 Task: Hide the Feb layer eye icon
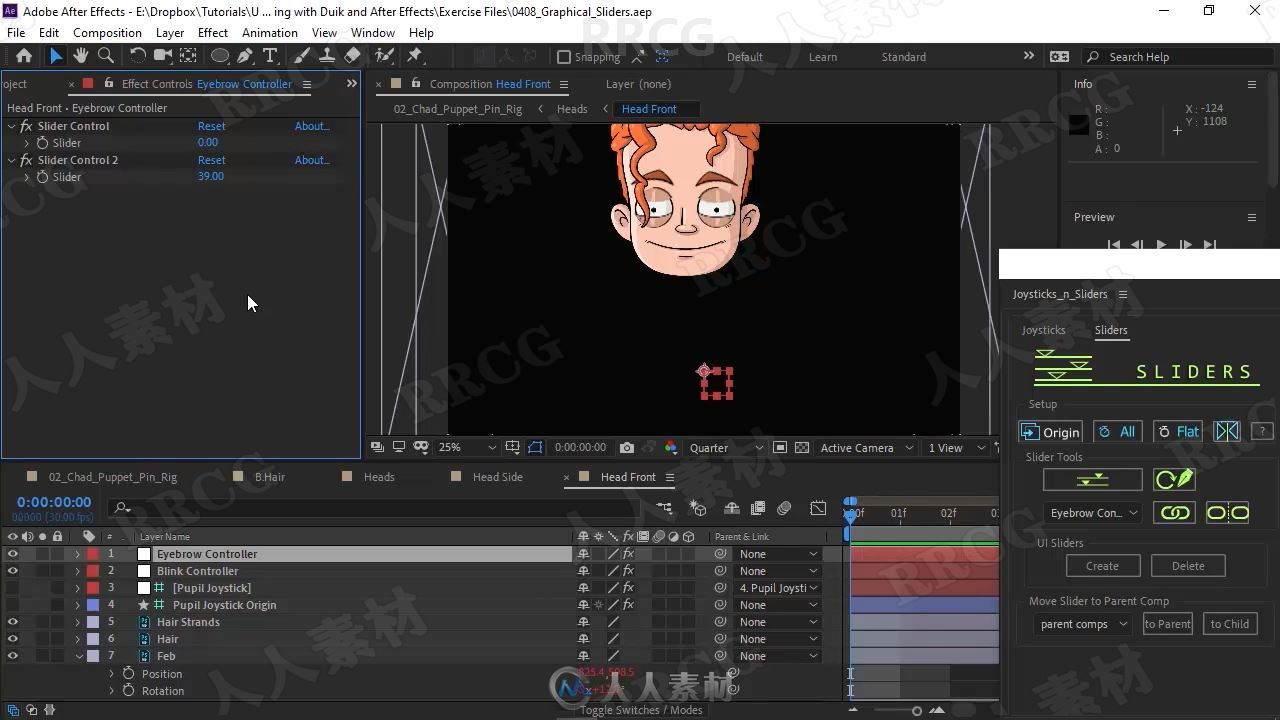pos(13,656)
